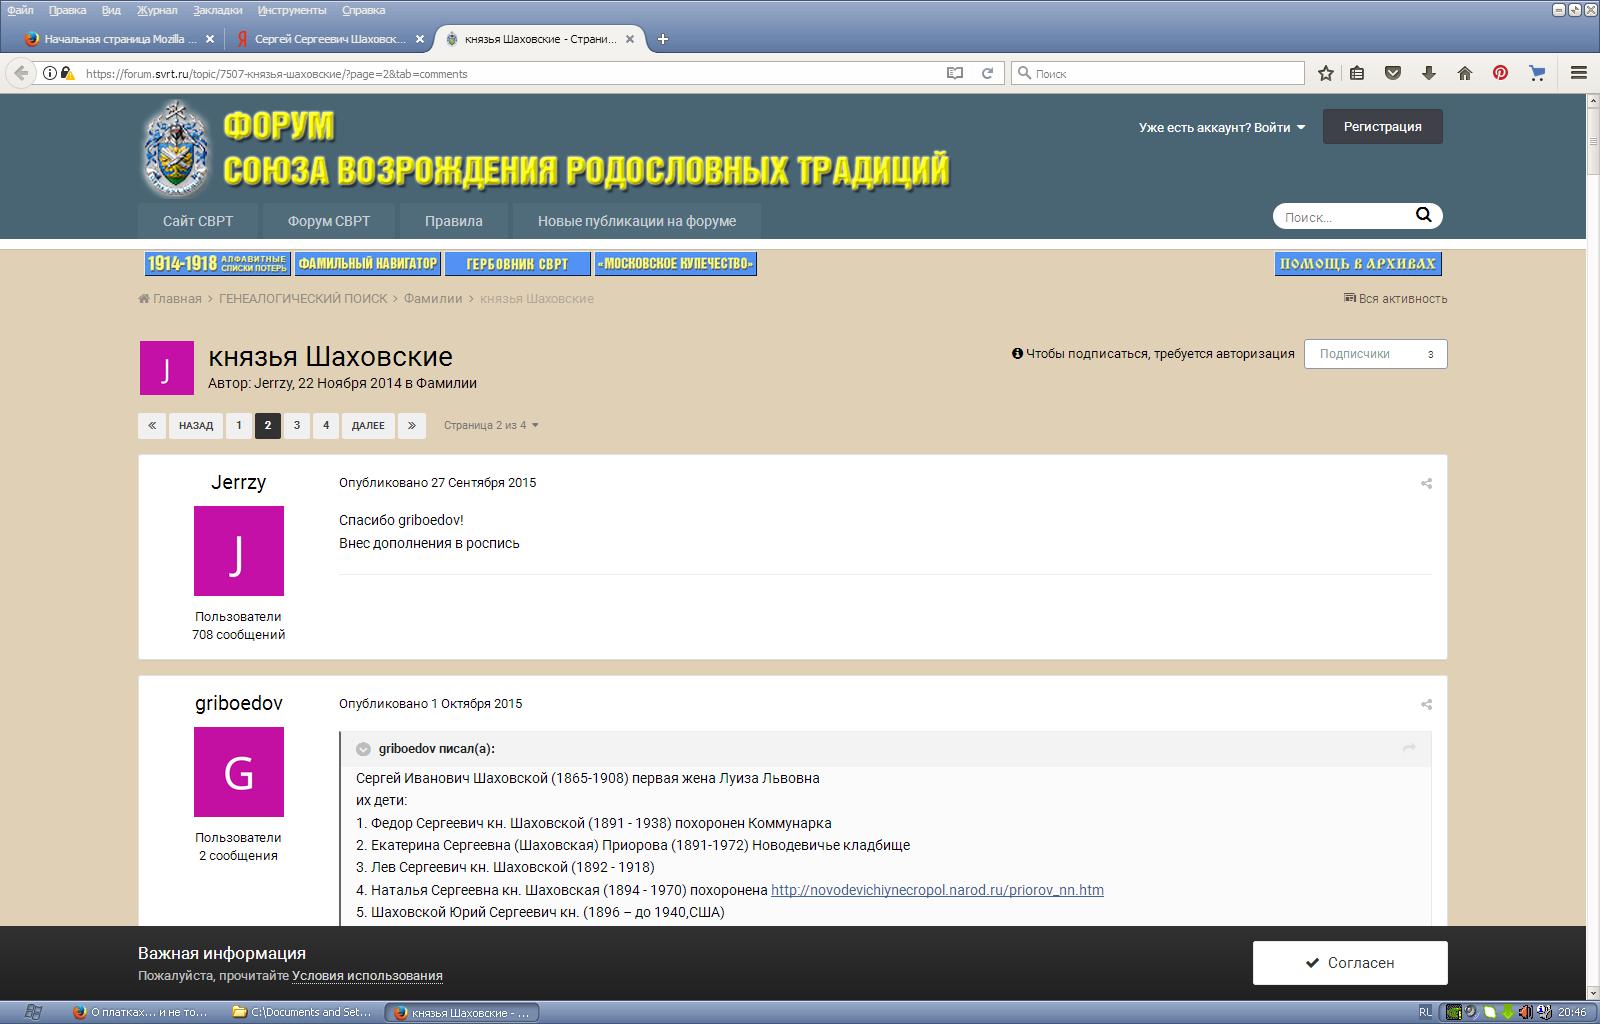
Task: Open the novodevichiynecropol.narod.ru link
Action: point(937,890)
